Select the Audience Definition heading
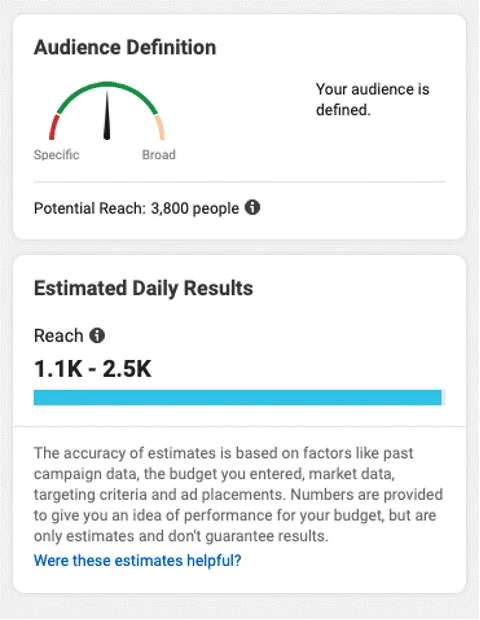 tap(125, 47)
